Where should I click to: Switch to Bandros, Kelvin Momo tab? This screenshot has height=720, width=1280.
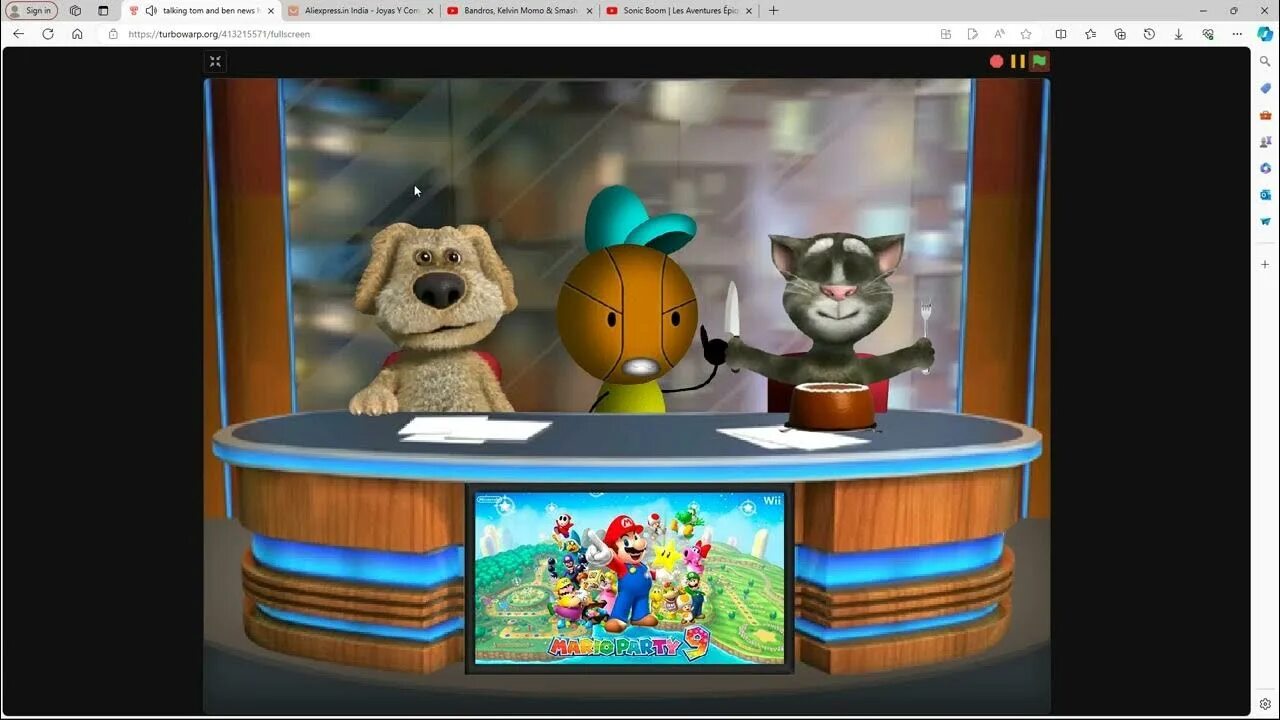(x=520, y=11)
